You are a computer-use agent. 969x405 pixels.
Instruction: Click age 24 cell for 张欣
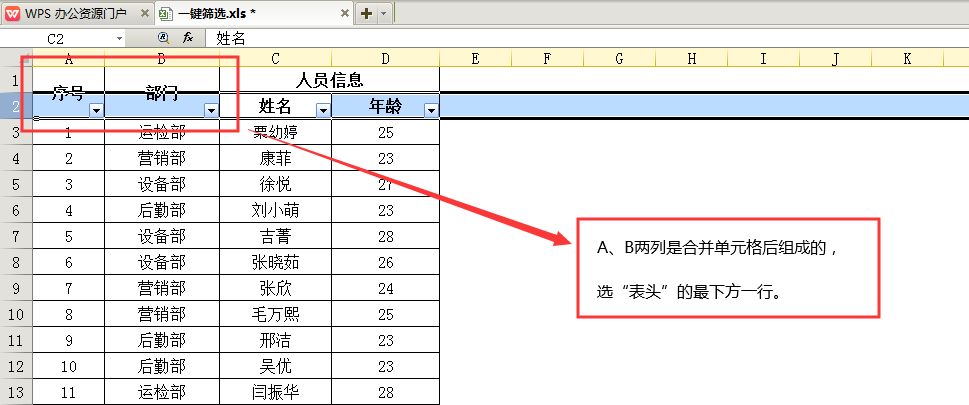tap(386, 288)
